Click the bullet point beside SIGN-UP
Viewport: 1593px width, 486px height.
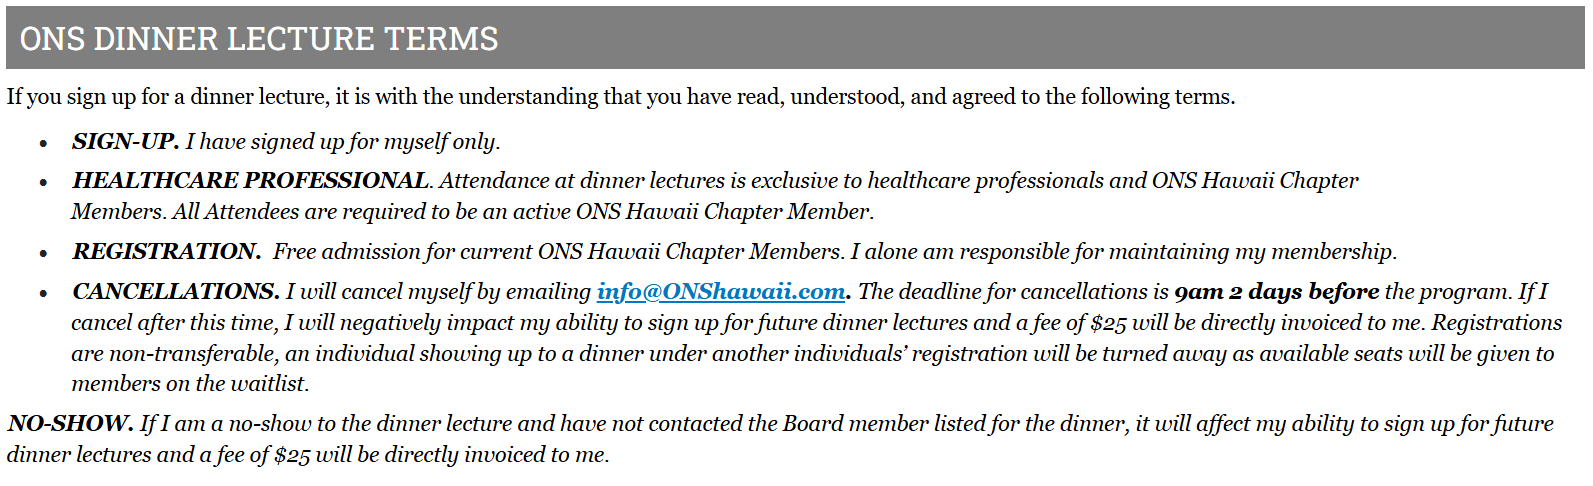[x=43, y=144]
